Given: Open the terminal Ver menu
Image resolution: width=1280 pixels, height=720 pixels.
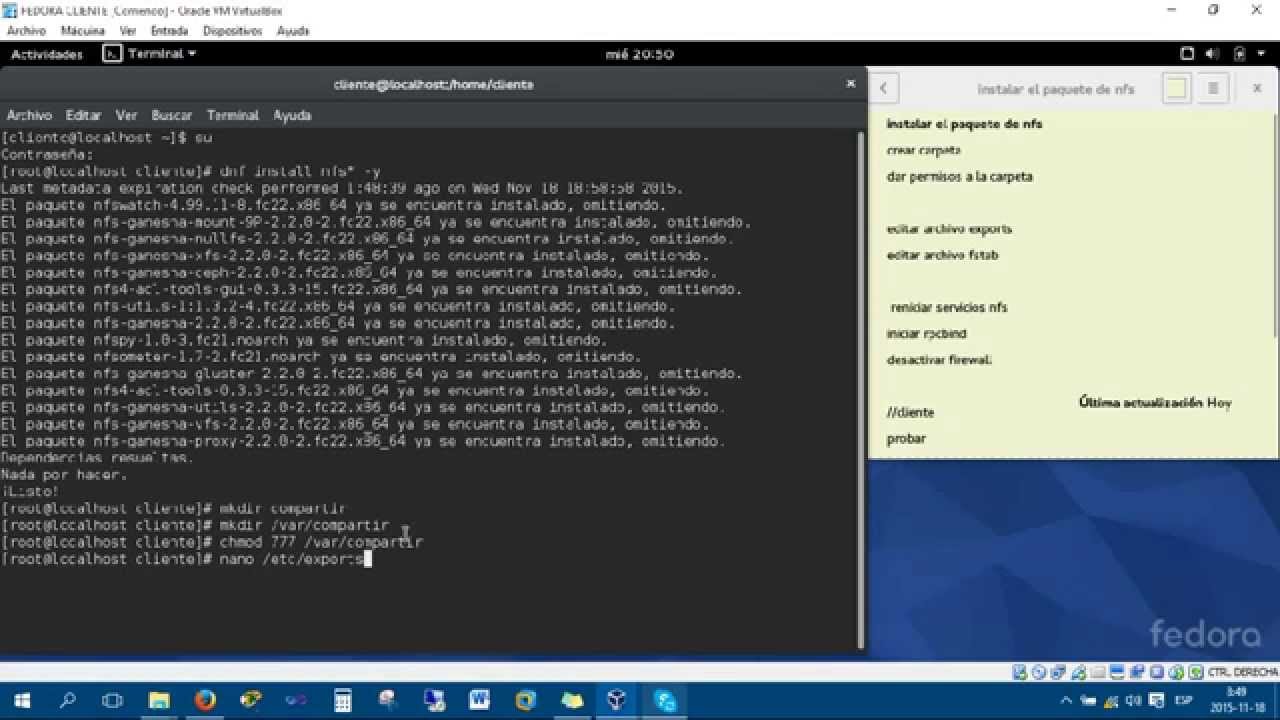Looking at the screenshot, I should tap(126, 115).
